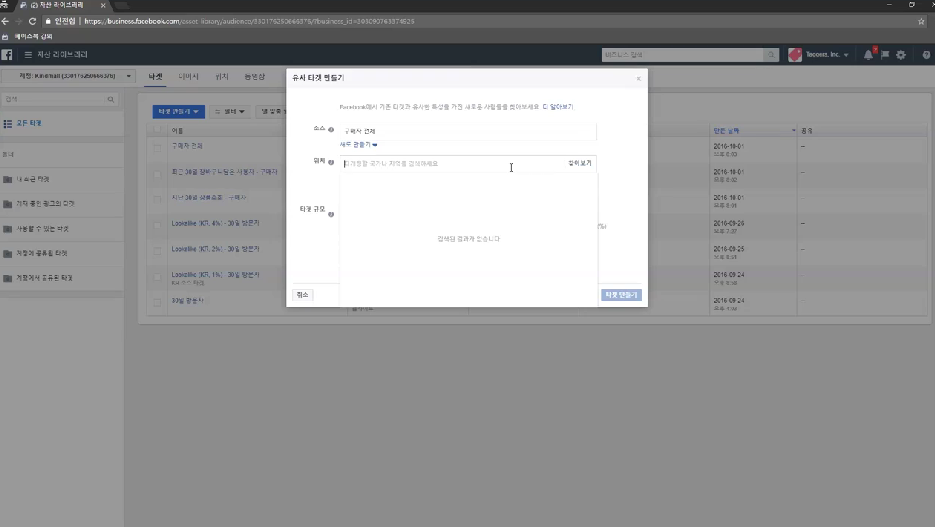Open the 타겟 만들기 blue dropdown button
Viewport: 935px width, 527px height.
tap(178, 111)
